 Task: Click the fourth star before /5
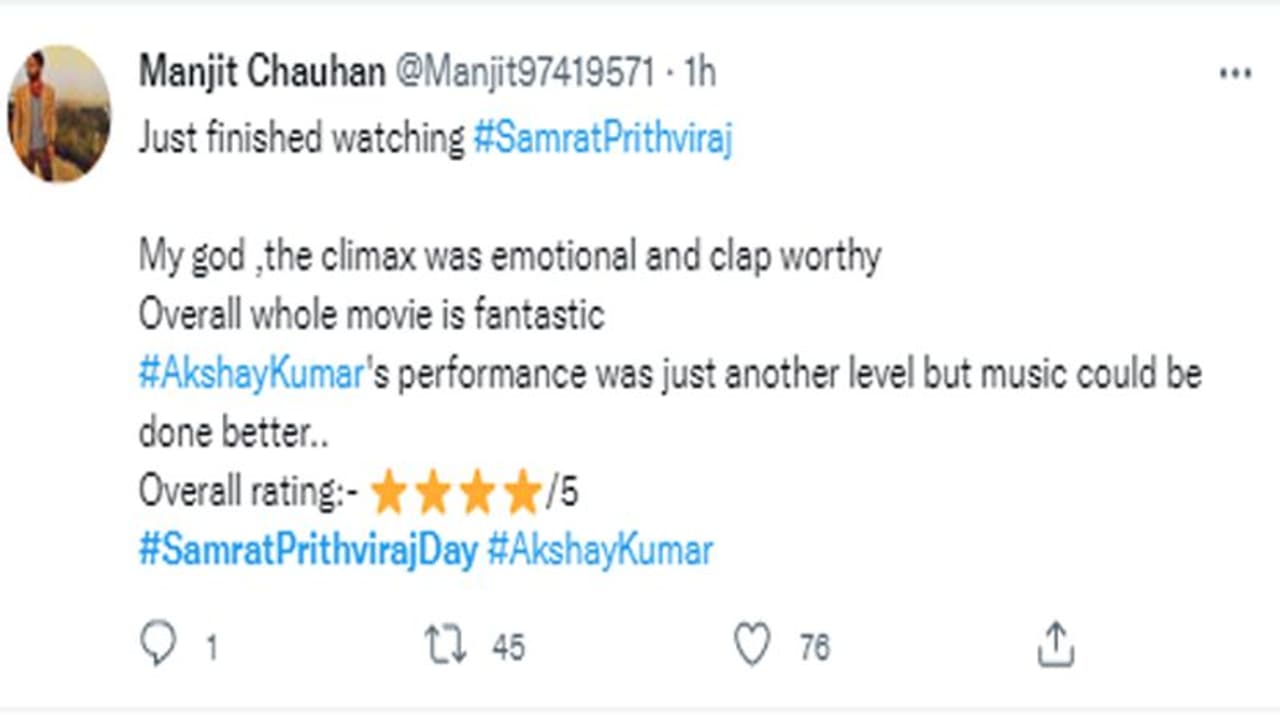pyautogui.click(x=522, y=493)
